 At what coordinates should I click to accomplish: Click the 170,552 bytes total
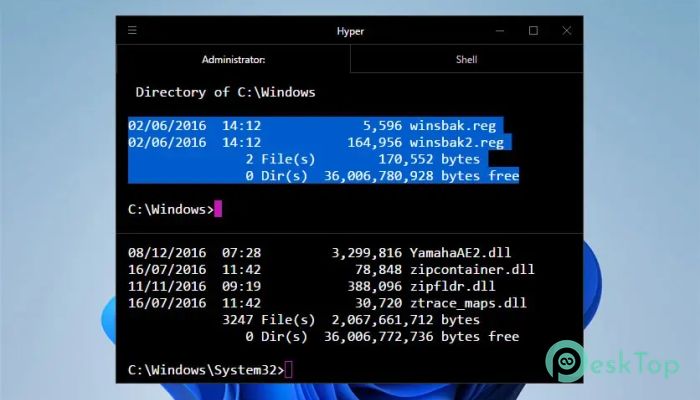(429, 159)
